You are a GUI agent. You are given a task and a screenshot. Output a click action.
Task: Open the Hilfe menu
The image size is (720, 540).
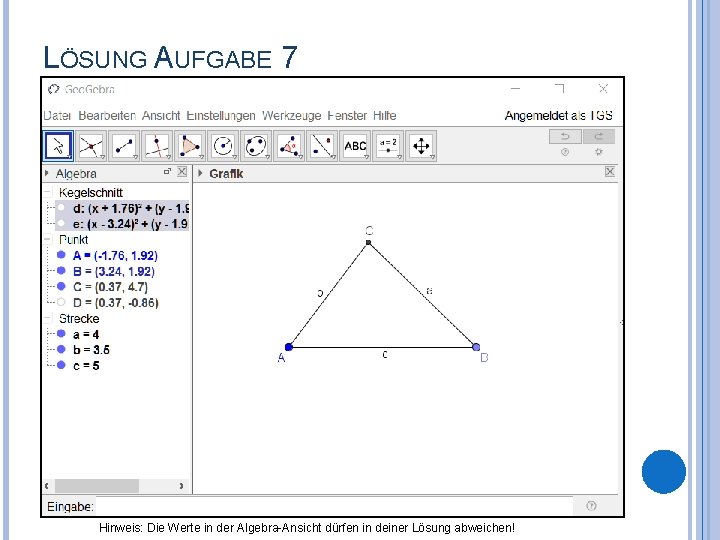coord(384,116)
